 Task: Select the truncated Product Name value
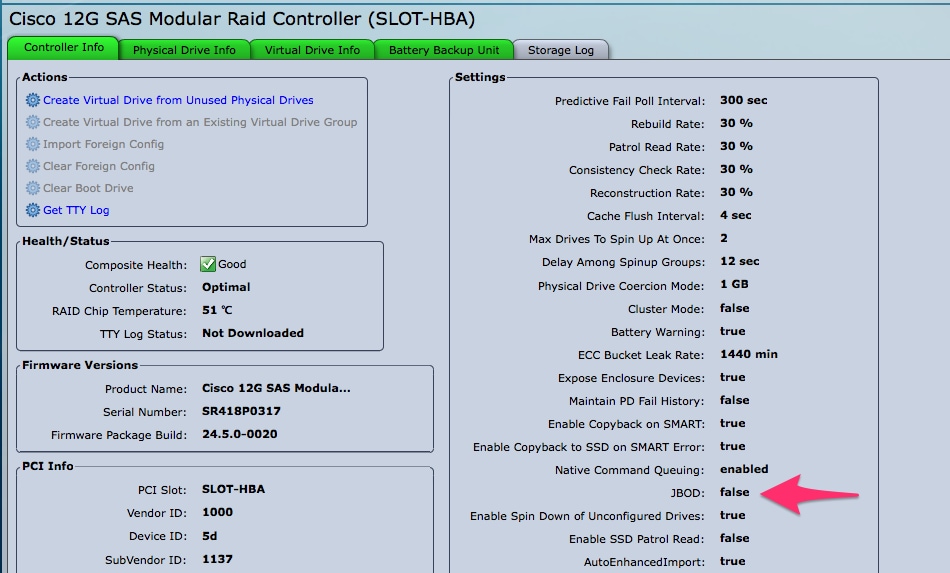[x=276, y=388]
